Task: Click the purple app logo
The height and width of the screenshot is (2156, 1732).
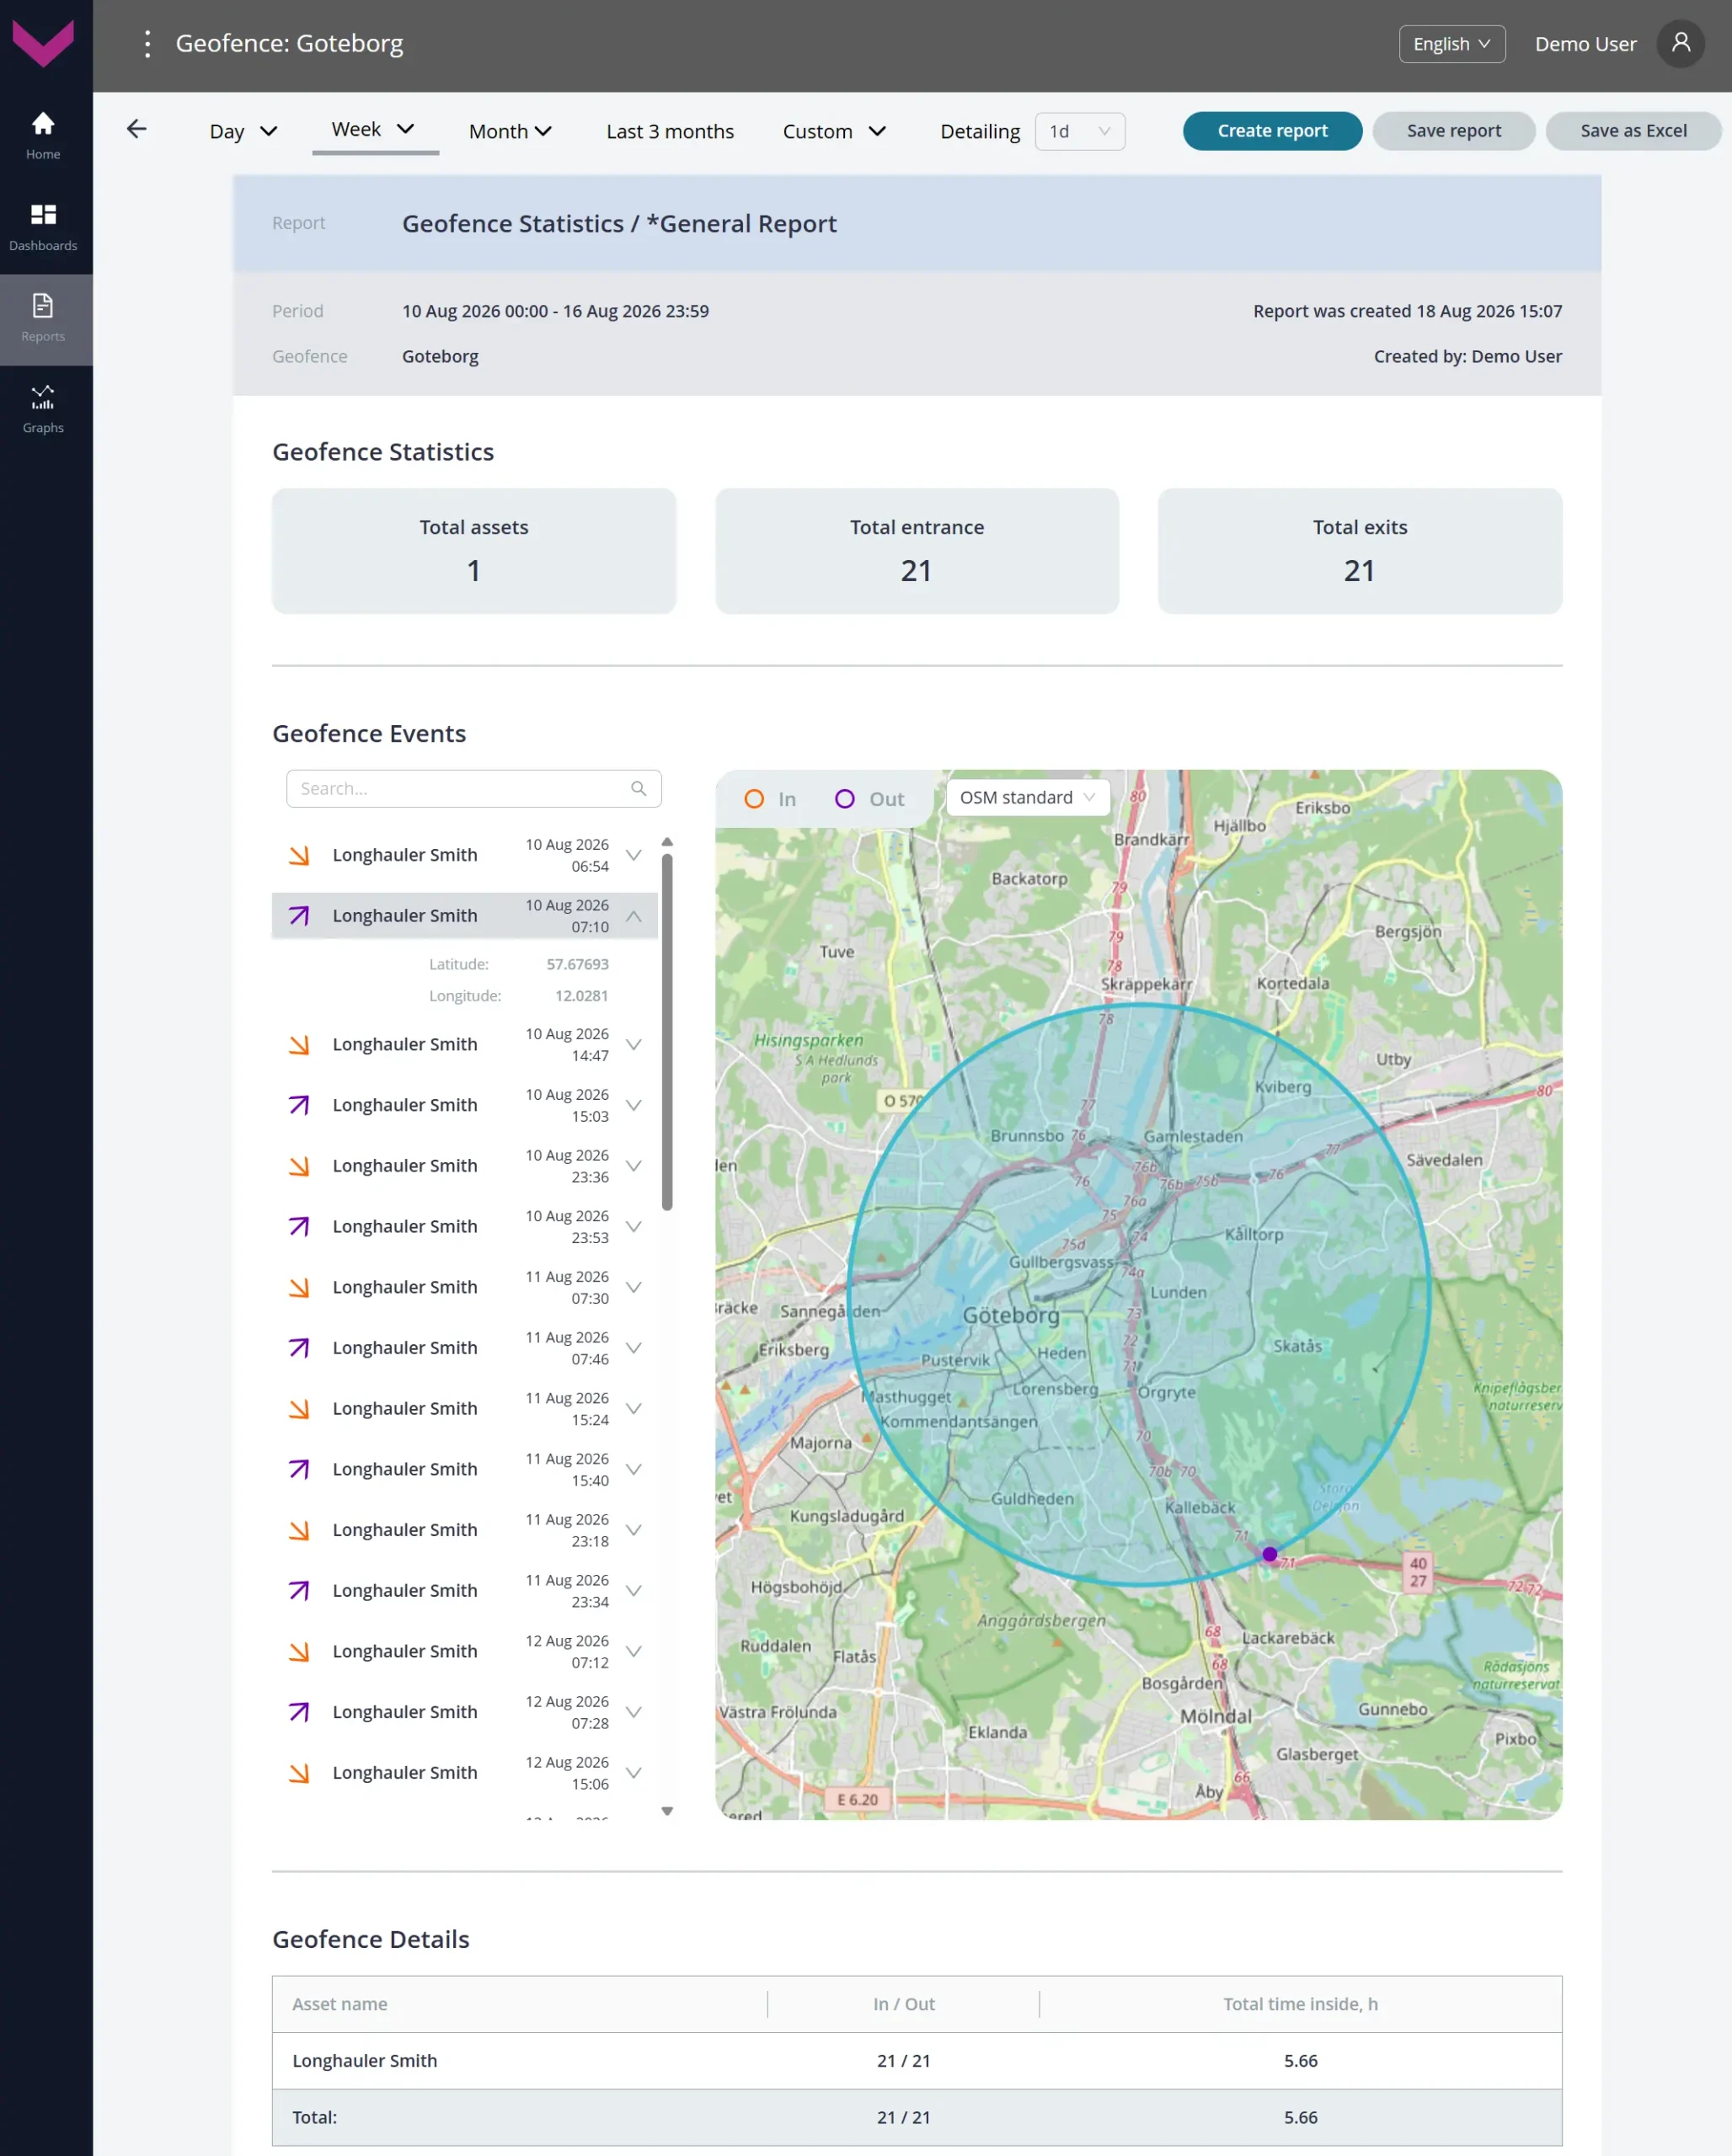Action: [43, 43]
